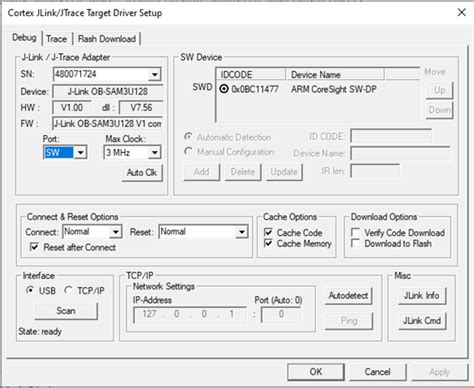Viewport: 474px width, 388px height.
Task: Open the Flash Download tab
Action: coord(107,39)
